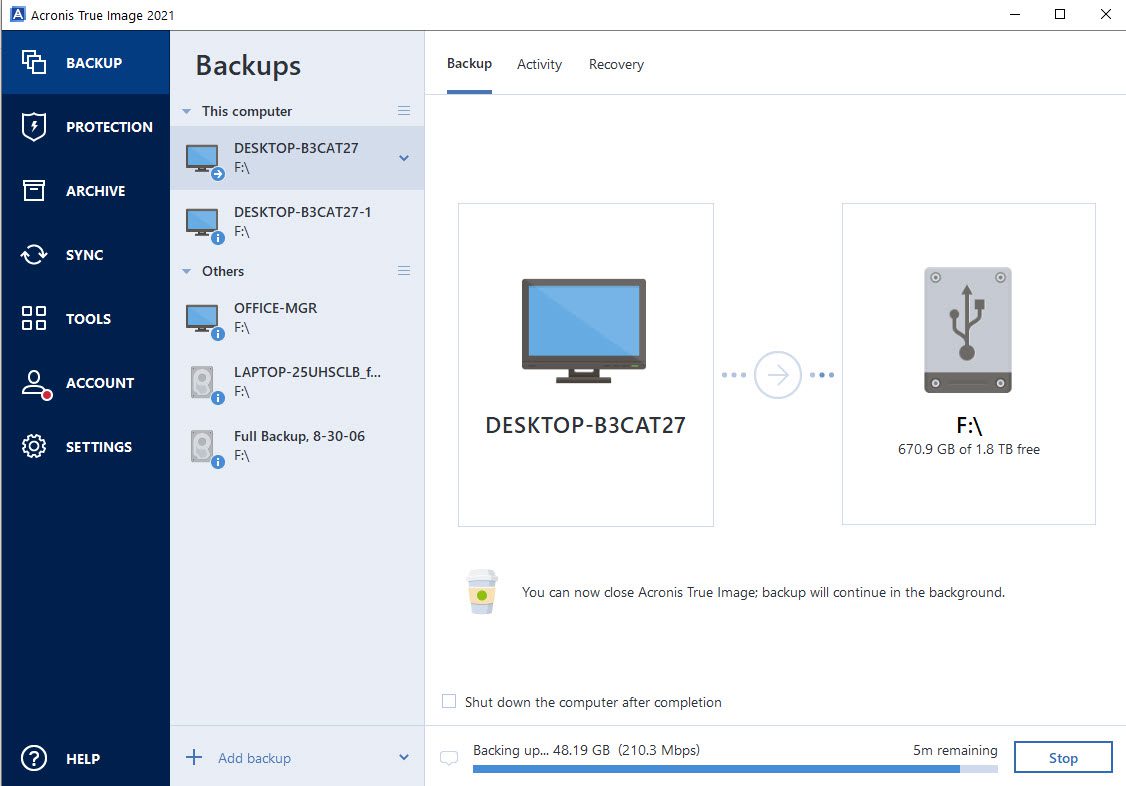Open the Add backup dropdown arrow
The height and width of the screenshot is (786, 1126).
pyautogui.click(x=404, y=757)
